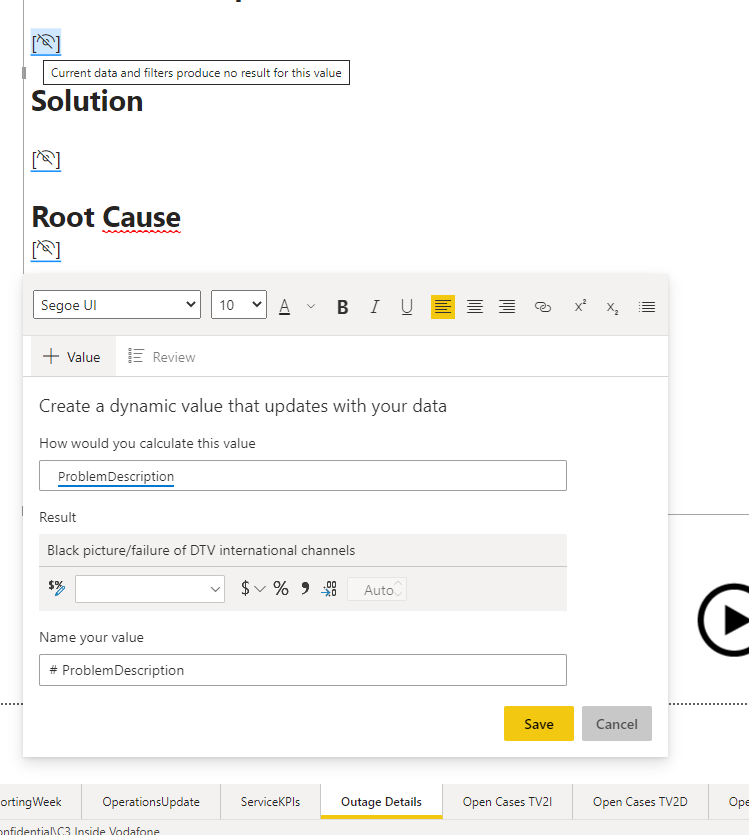Open the currency symbol dropdown
Screen dimensions: 749x835
pyautogui.click(x=252, y=588)
